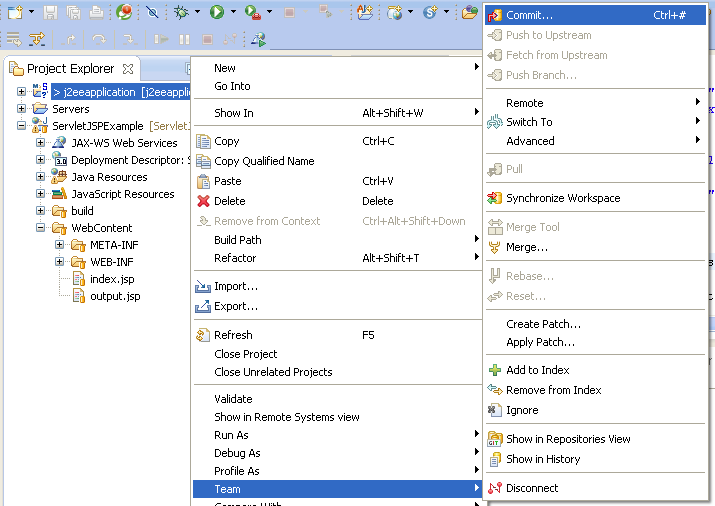715x506 pixels.
Task: Select the Project Explorer tab
Action: click(x=71, y=69)
